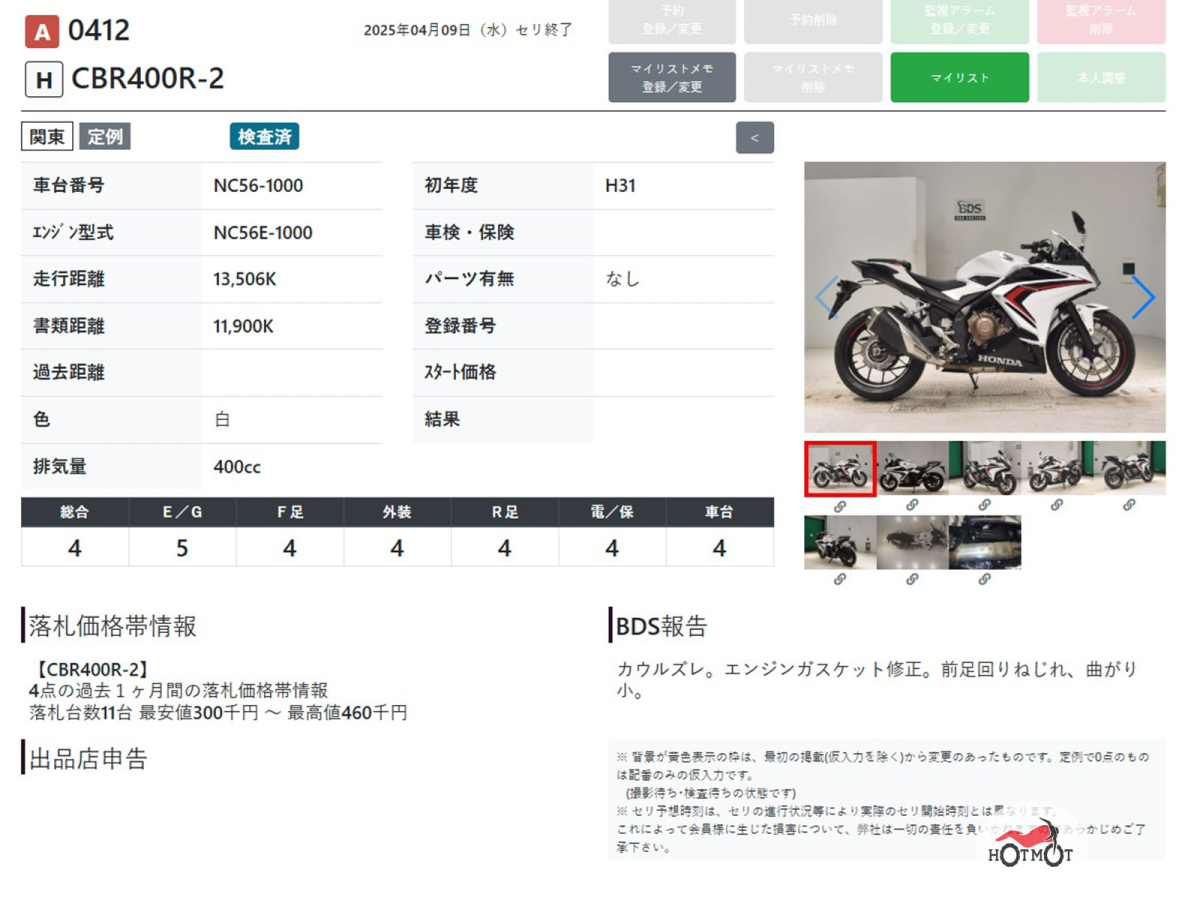
Task: Click link icon under red-bordered selected thumbnail
Action: coord(840,506)
